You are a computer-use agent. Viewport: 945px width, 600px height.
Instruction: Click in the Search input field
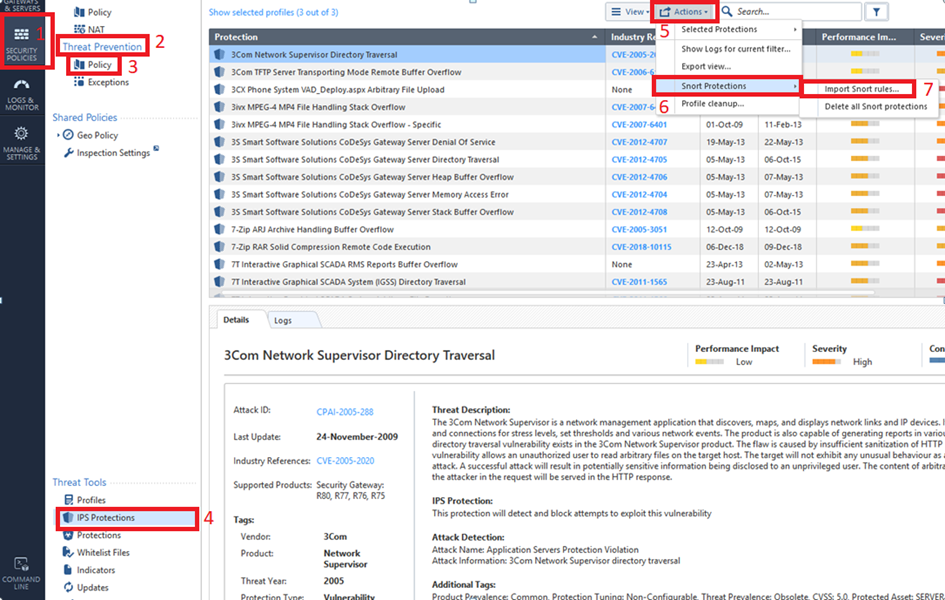795,12
